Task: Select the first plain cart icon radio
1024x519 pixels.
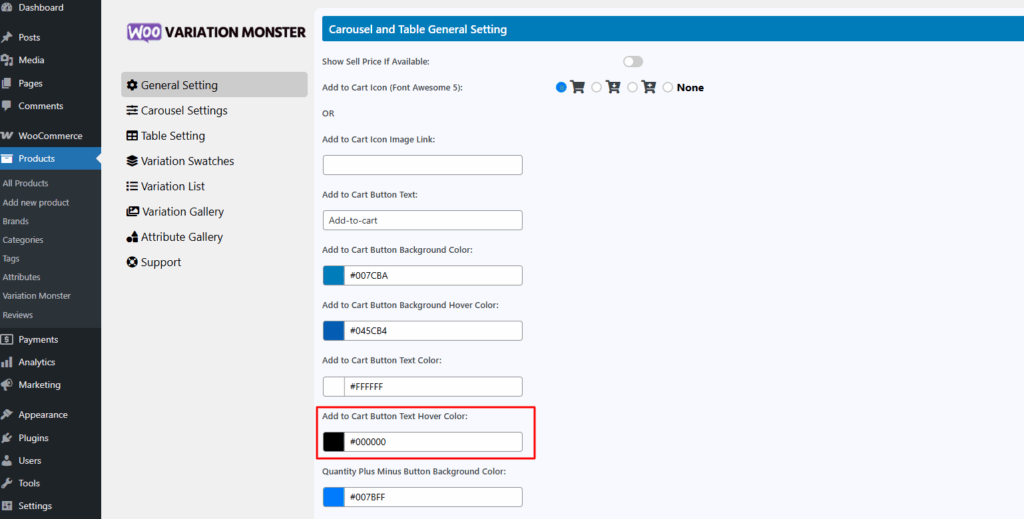Action: [561, 87]
